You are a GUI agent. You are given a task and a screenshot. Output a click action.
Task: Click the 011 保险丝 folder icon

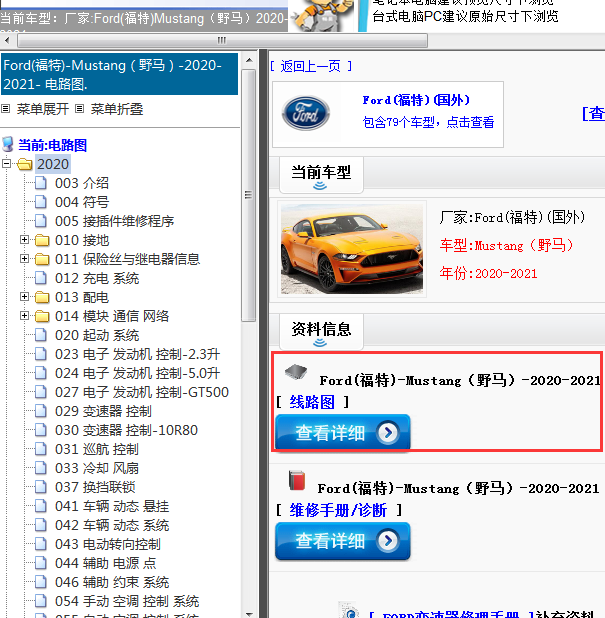[x=42, y=259]
